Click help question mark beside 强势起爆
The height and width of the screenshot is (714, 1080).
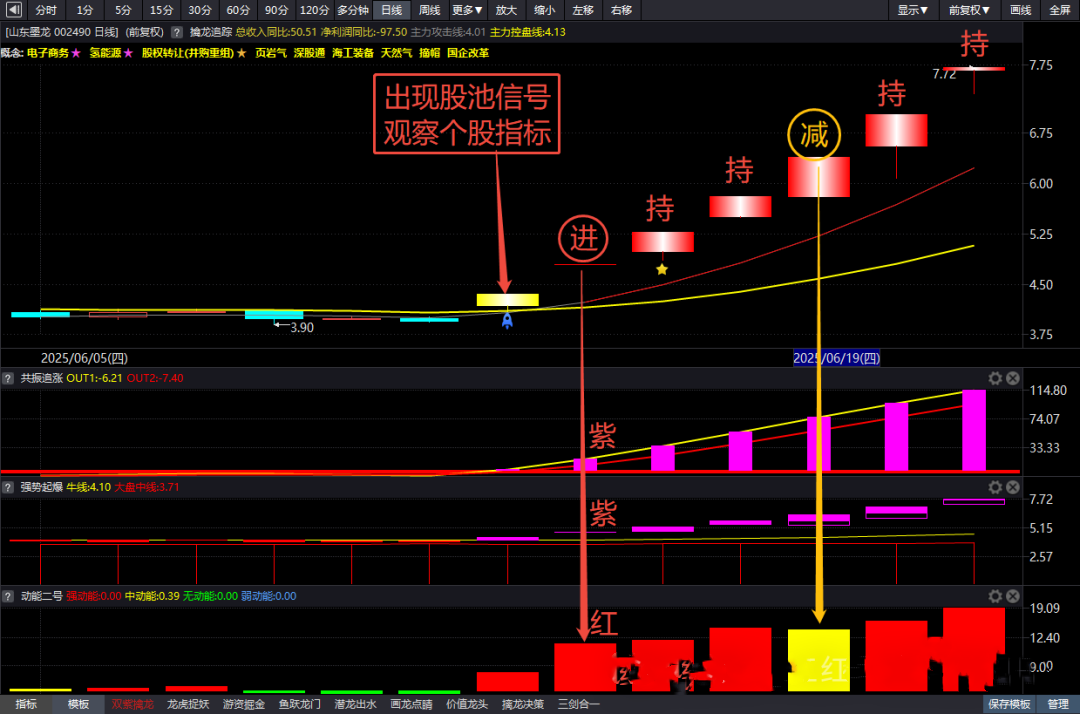(x=8, y=487)
